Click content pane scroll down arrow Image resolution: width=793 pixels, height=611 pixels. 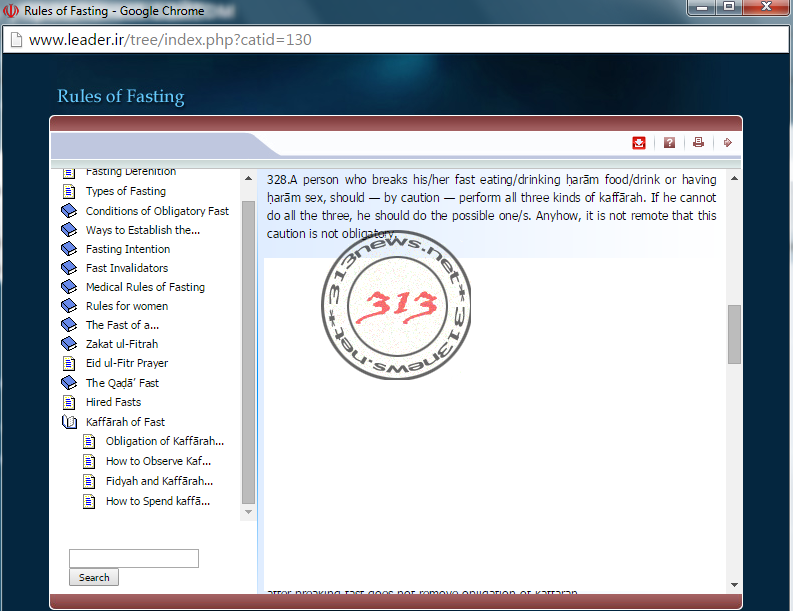click(x=734, y=585)
